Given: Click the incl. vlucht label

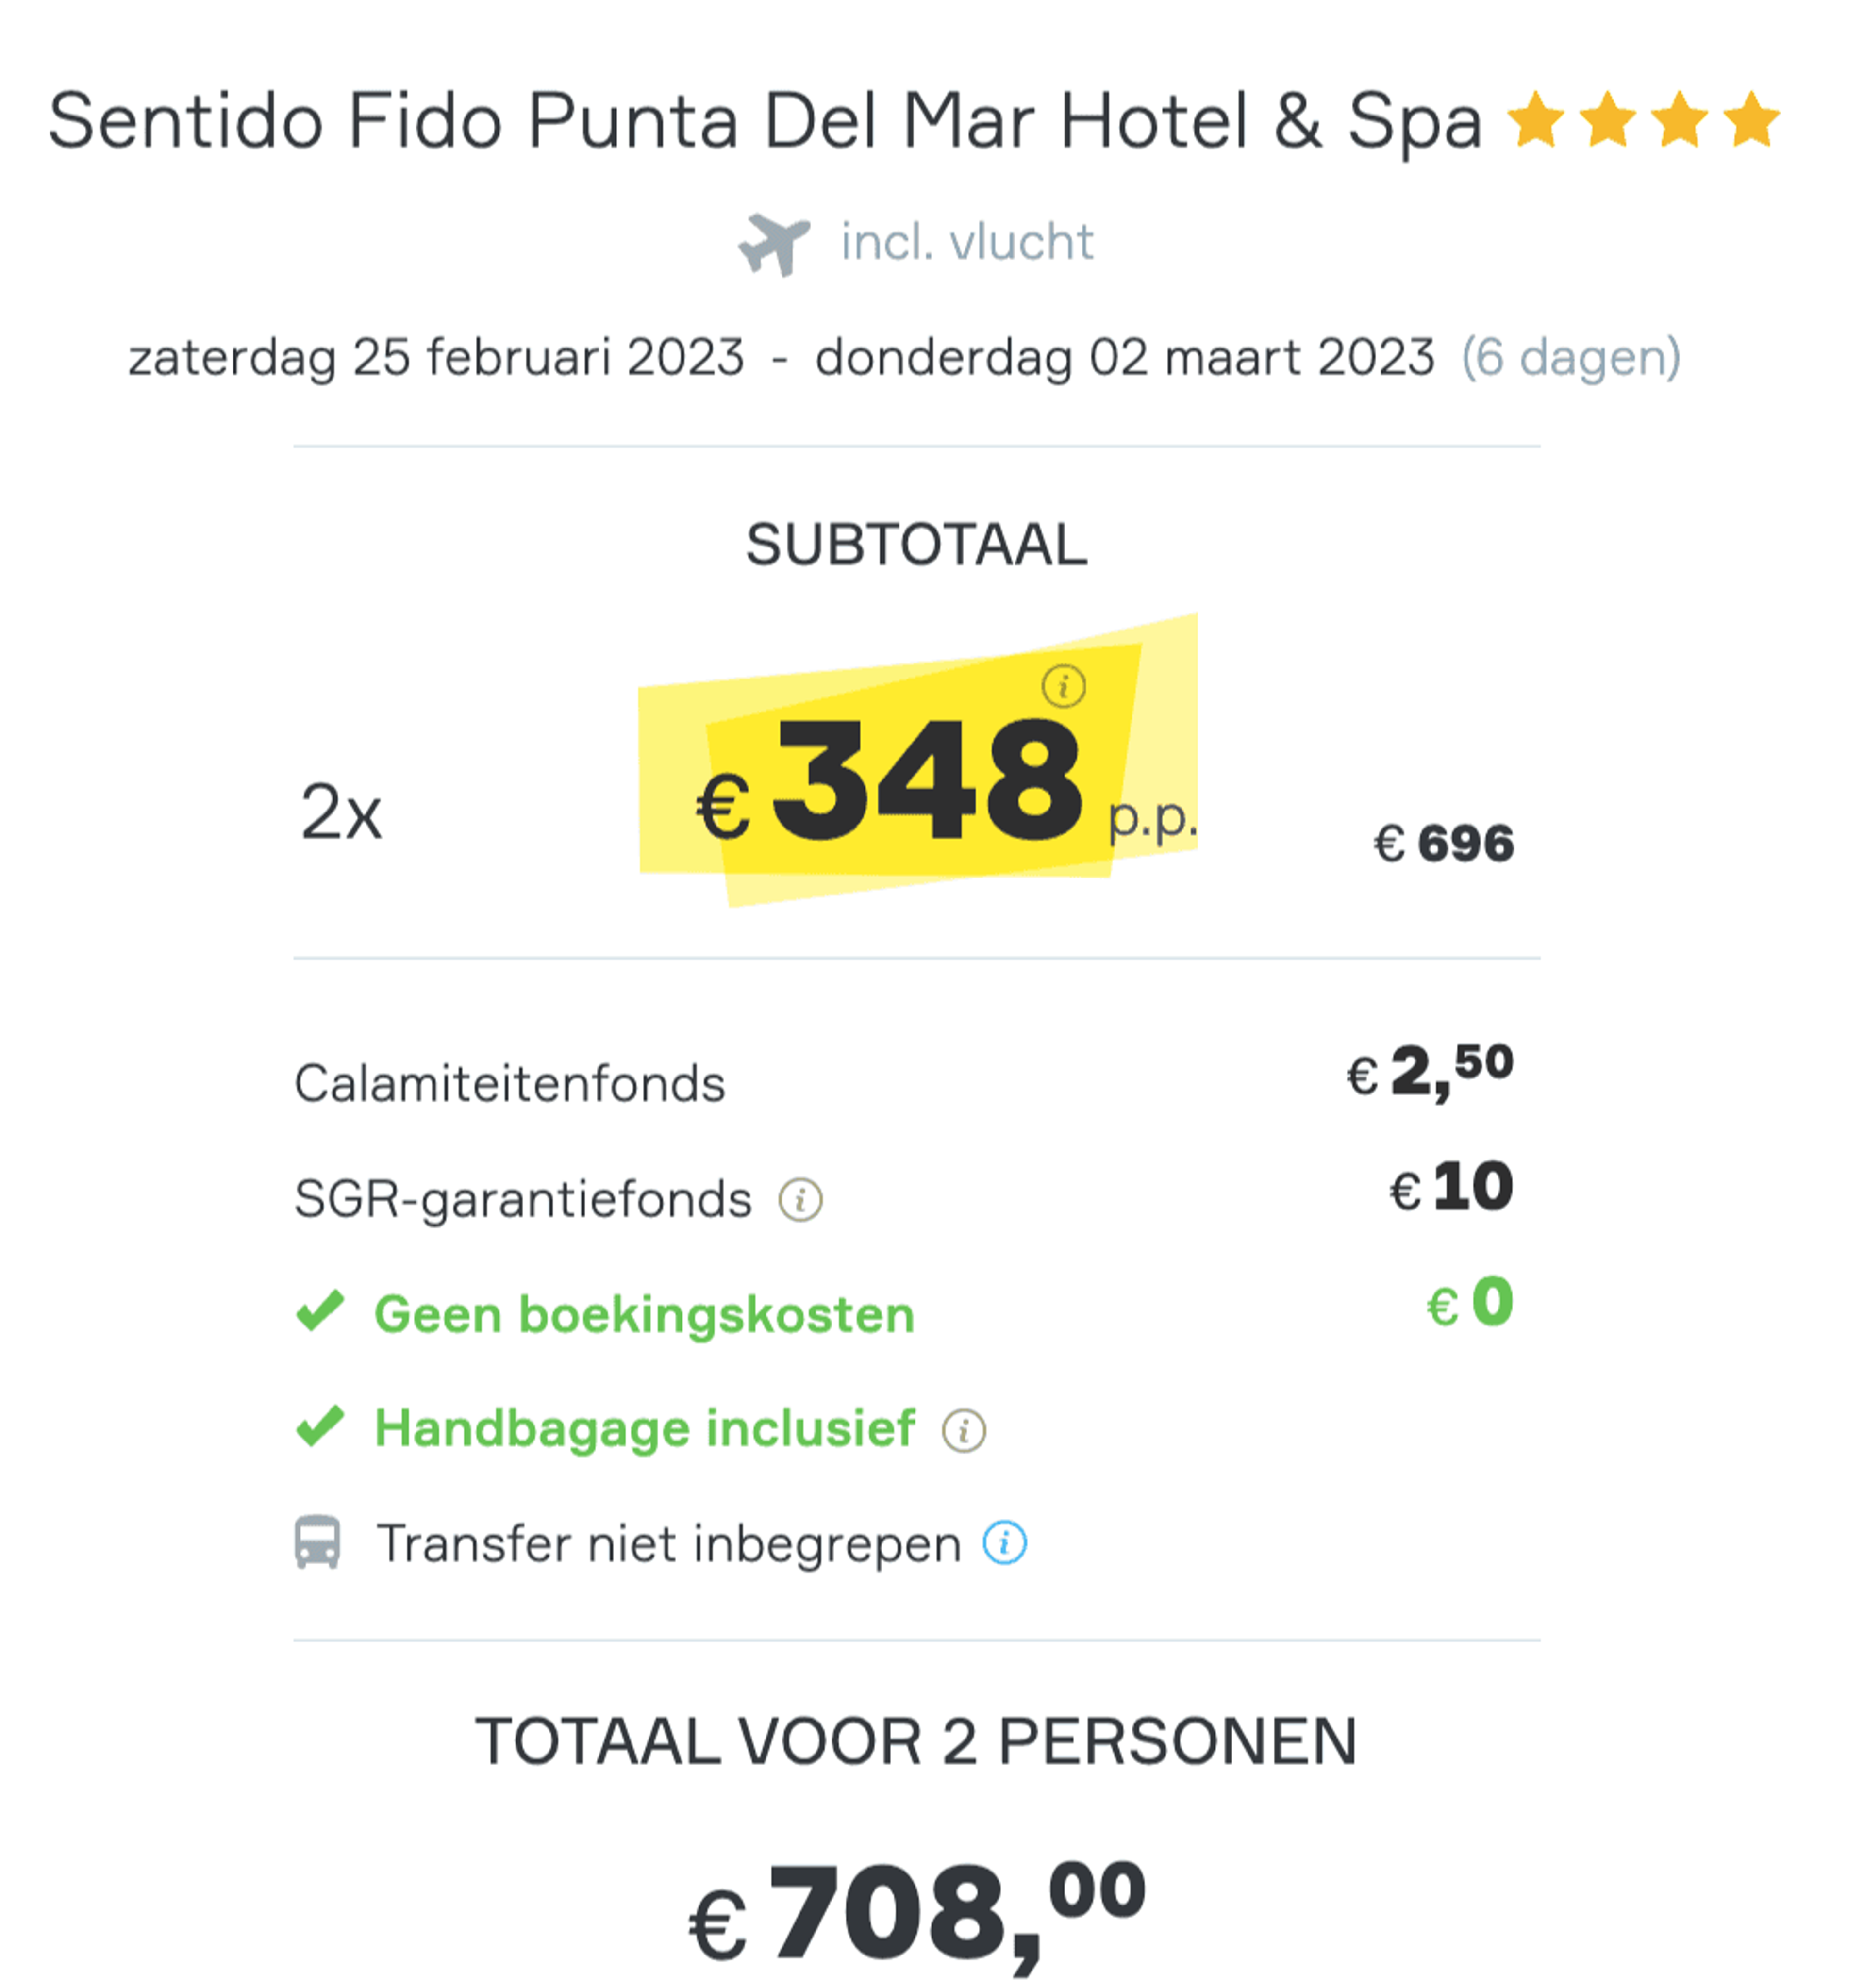Looking at the screenshot, I should 967,242.
